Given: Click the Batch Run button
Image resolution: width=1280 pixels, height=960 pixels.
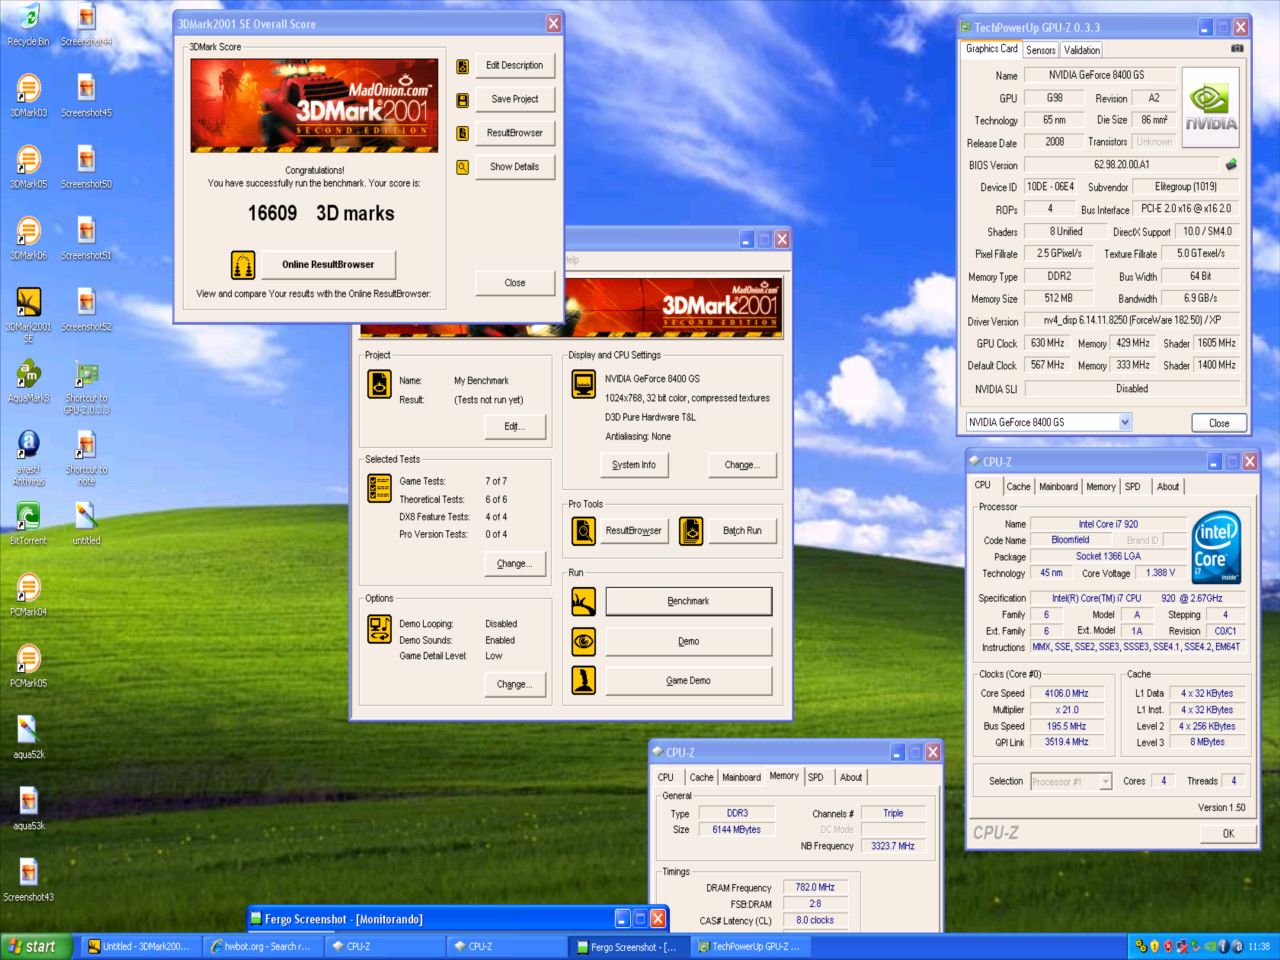Looking at the screenshot, I should pyautogui.click(x=742, y=531).
